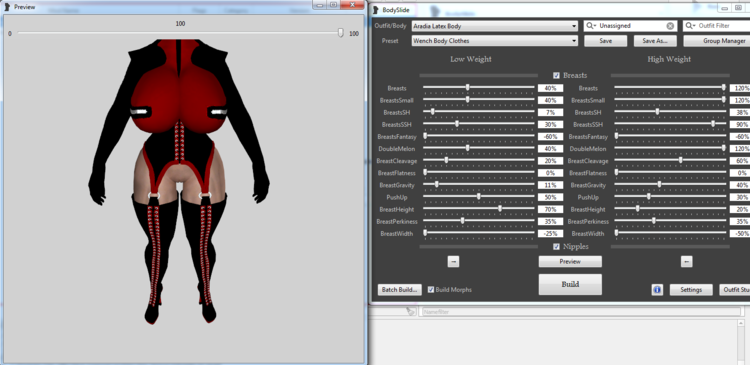Click the high weight BreastCleavage slider
This screenshot has height=365, width=750.
click(670, 161)
